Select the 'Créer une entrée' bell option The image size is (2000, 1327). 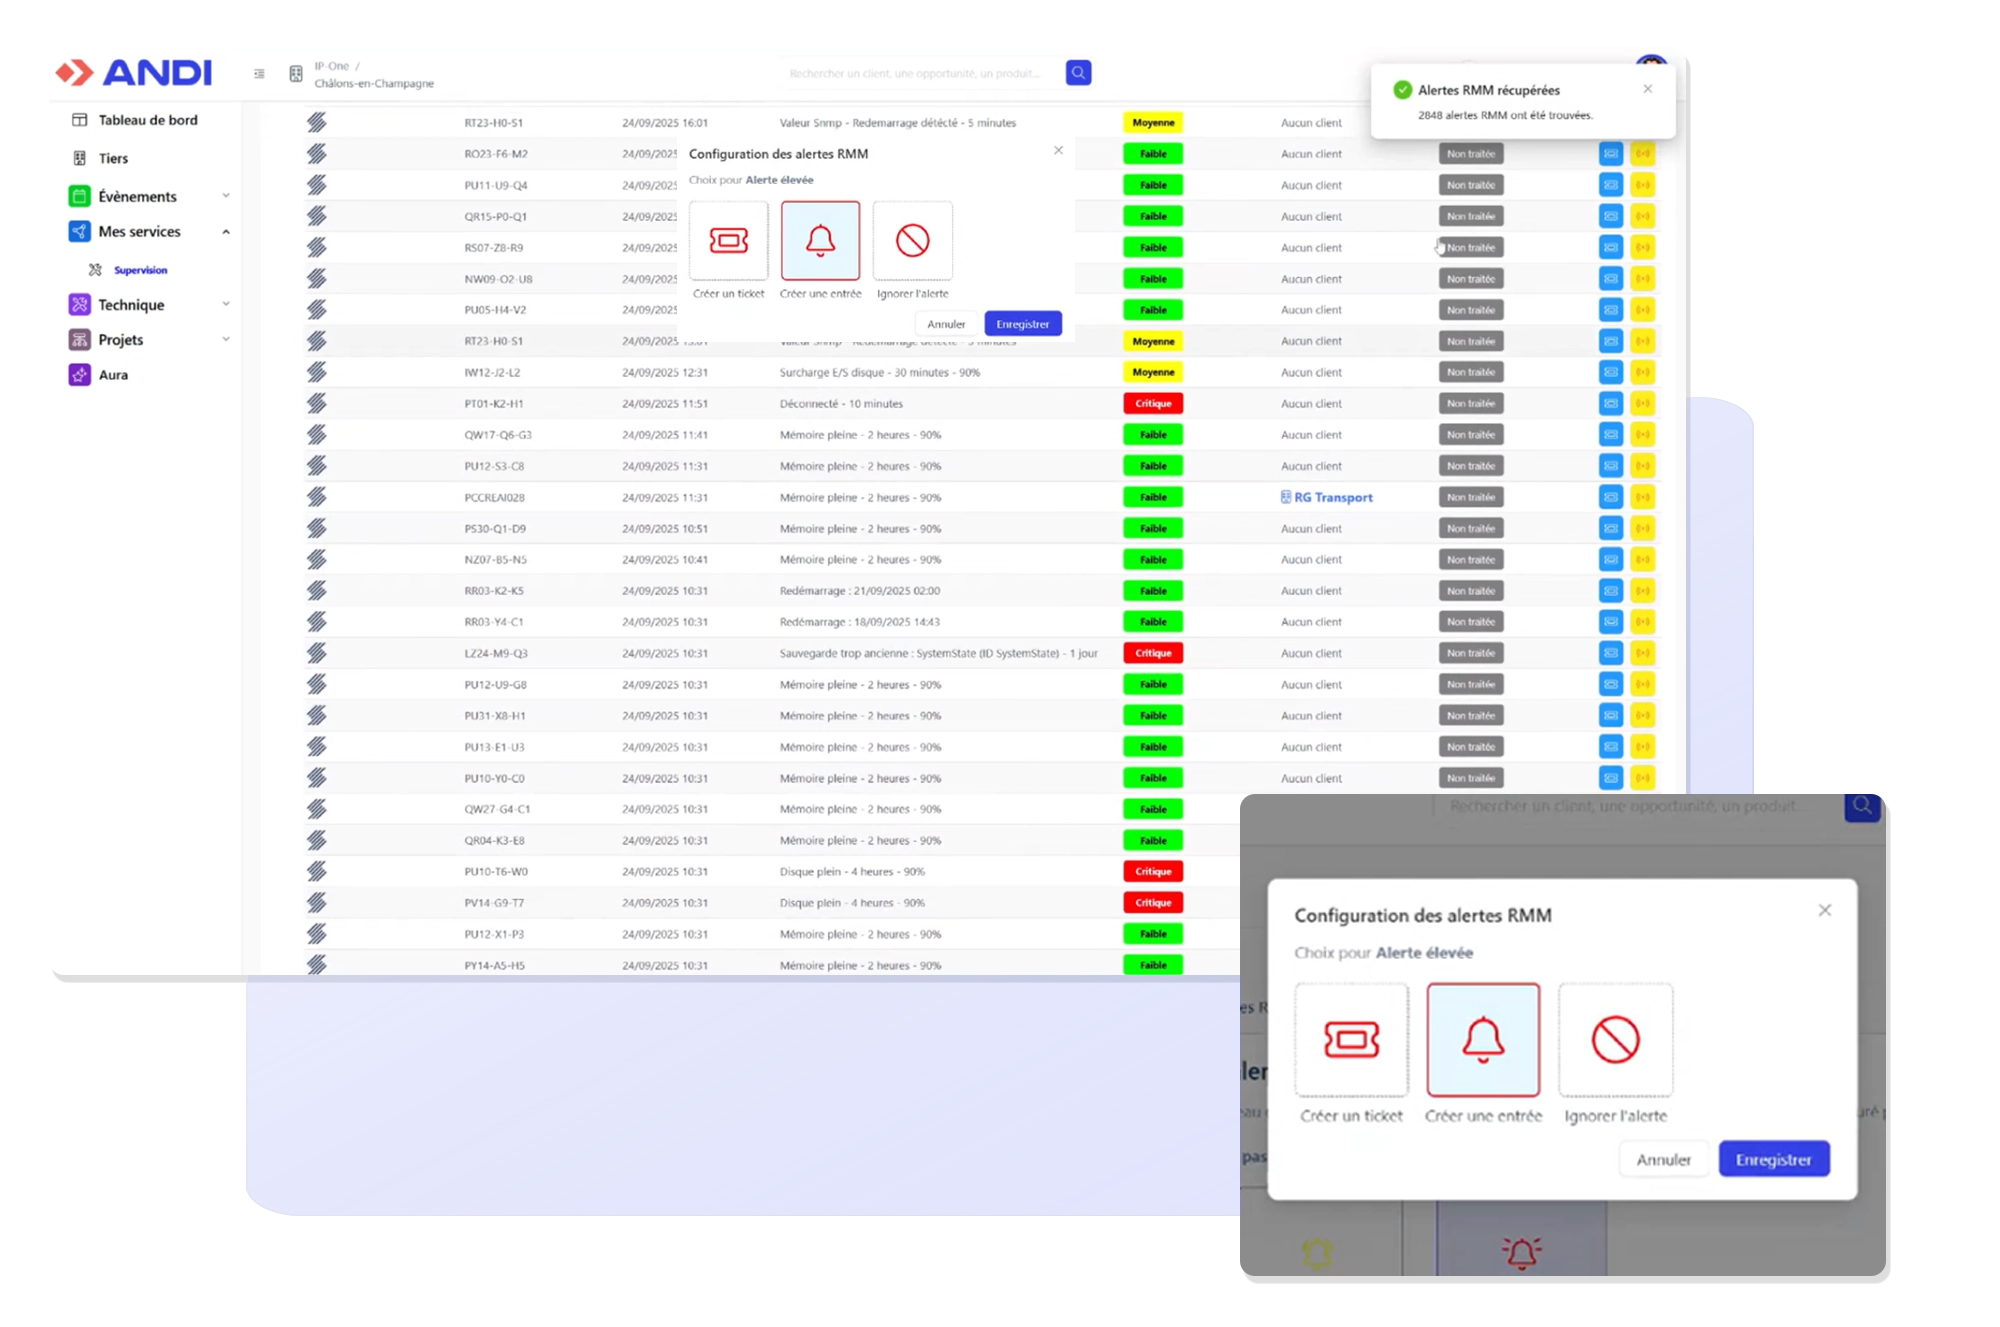tap(819, 240)
